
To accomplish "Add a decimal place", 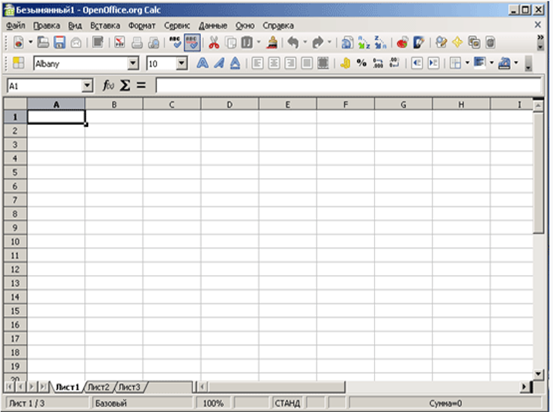I will [x=378, y=63].
